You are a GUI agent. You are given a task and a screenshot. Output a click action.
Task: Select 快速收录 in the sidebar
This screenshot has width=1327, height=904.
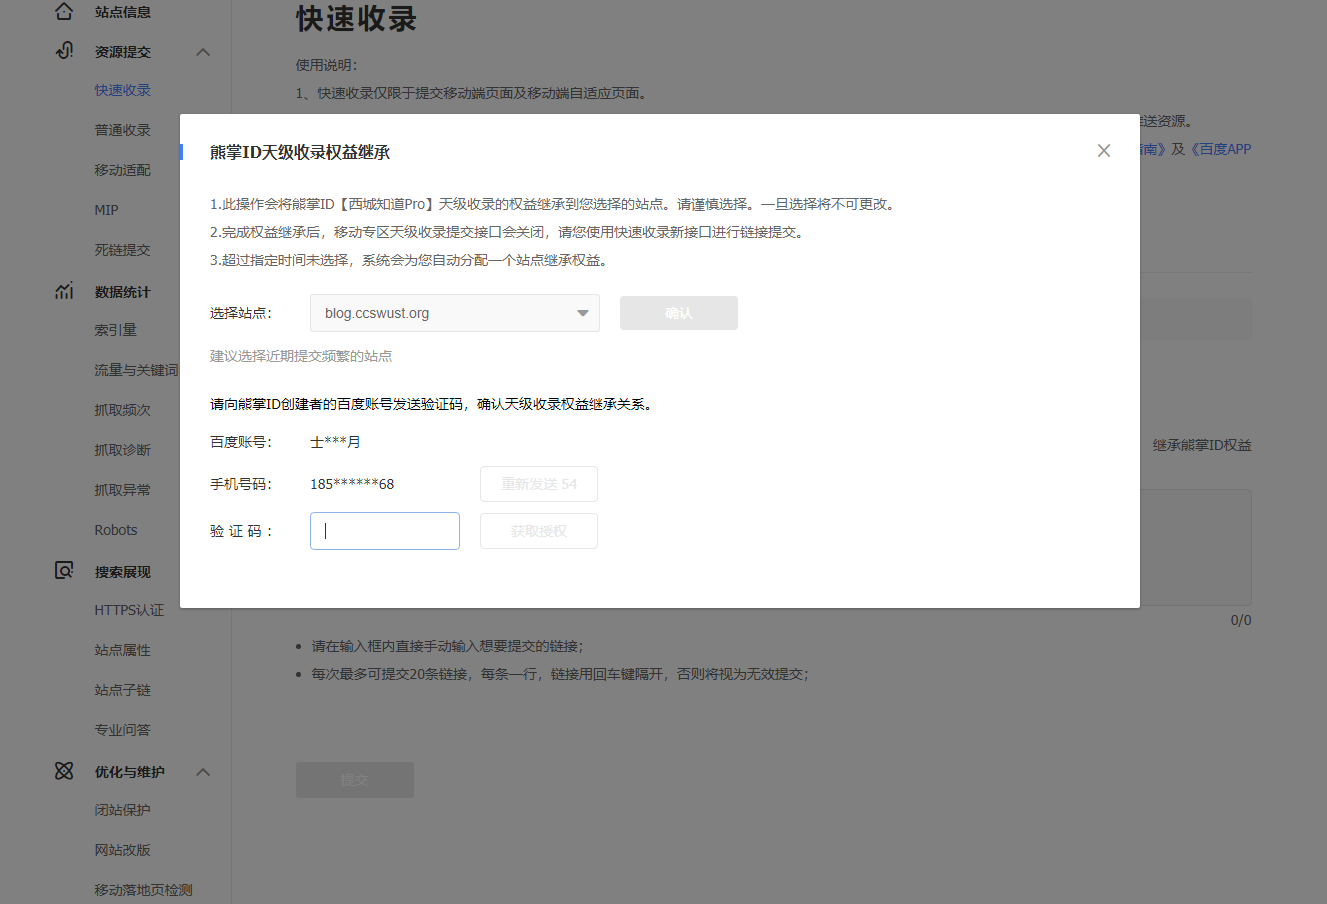click(x=123, y=90)
